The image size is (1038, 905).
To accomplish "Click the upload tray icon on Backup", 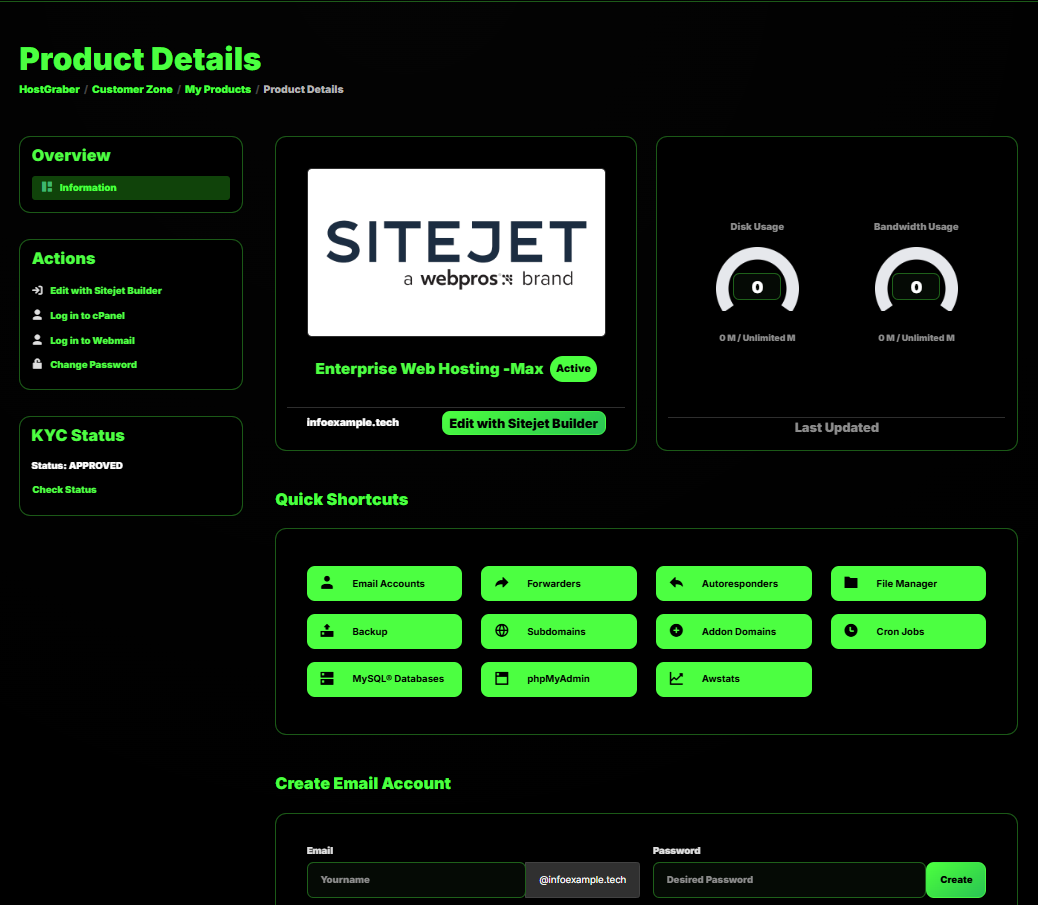I will pyautogui.click(x=327, y=630).
